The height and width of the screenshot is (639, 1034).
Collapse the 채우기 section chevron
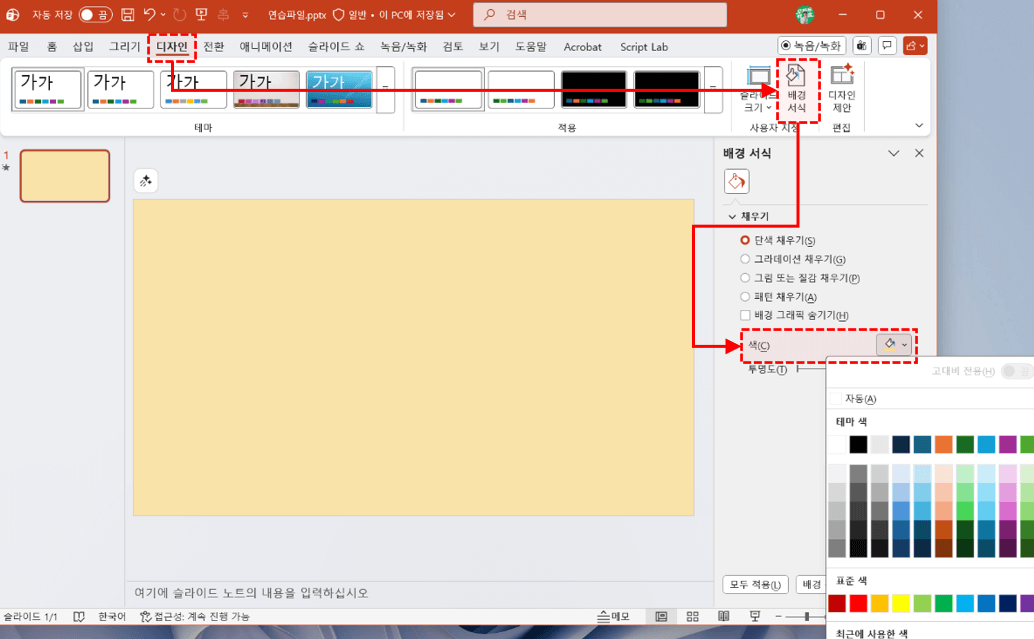[x=733, y=218]
